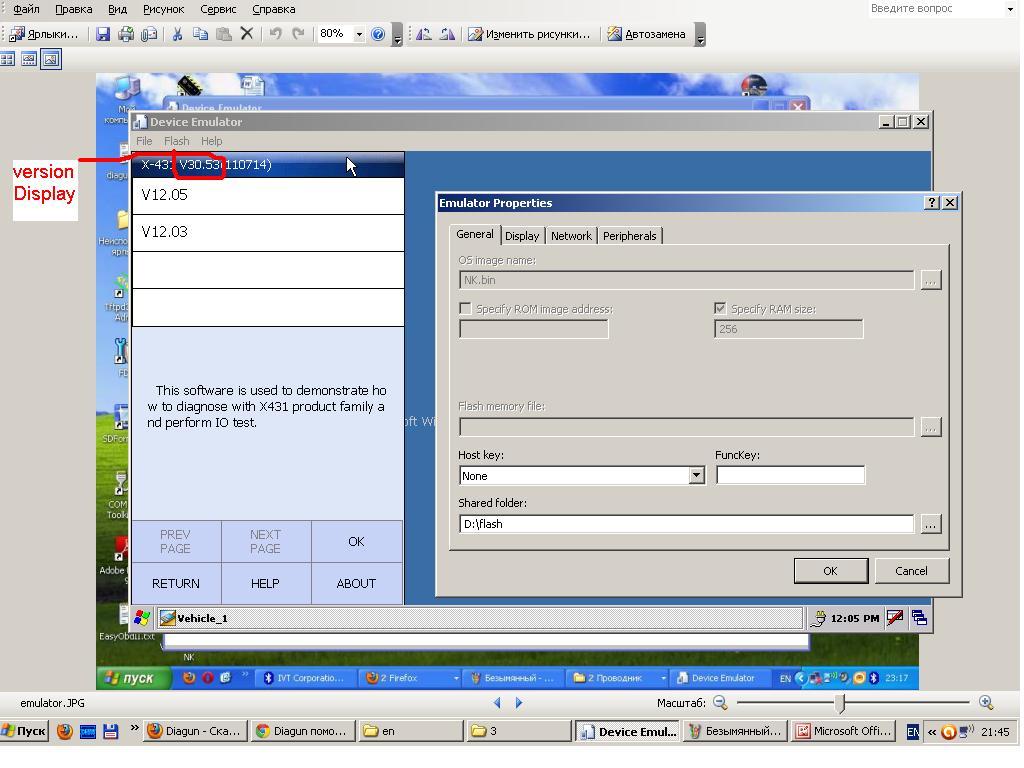The height and width of the screenshot is (768, 1024).
Task: Click the volume/network tray icon
Action: 967,731
